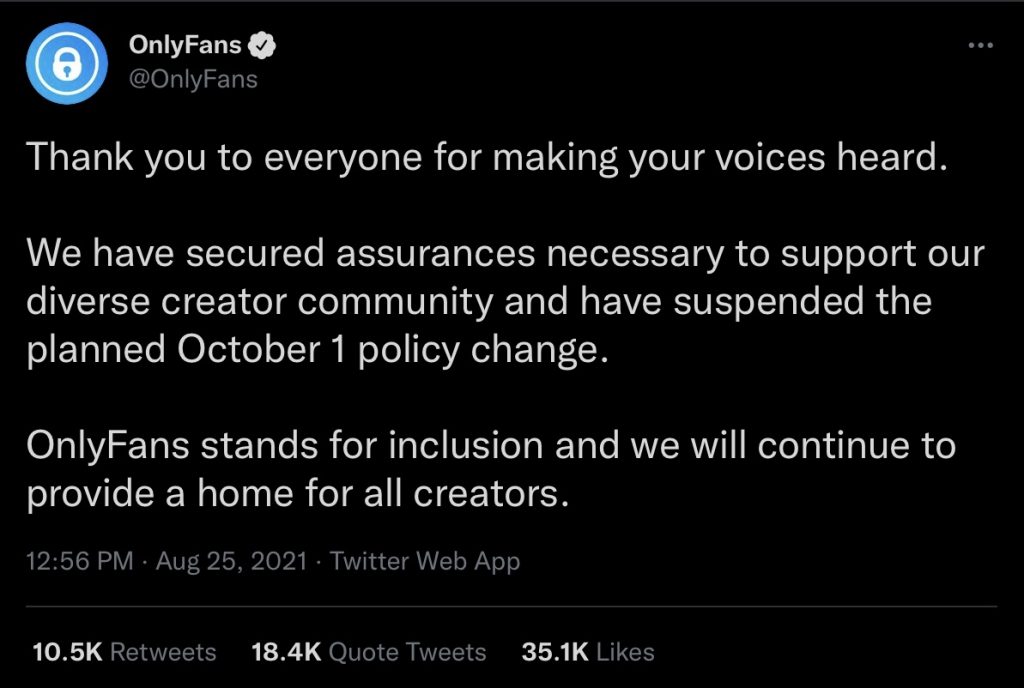The height and width of the screenshot is (688, 1024).
Task: Click the 18.4K Quote Tweets label
Action: [368, 651]
